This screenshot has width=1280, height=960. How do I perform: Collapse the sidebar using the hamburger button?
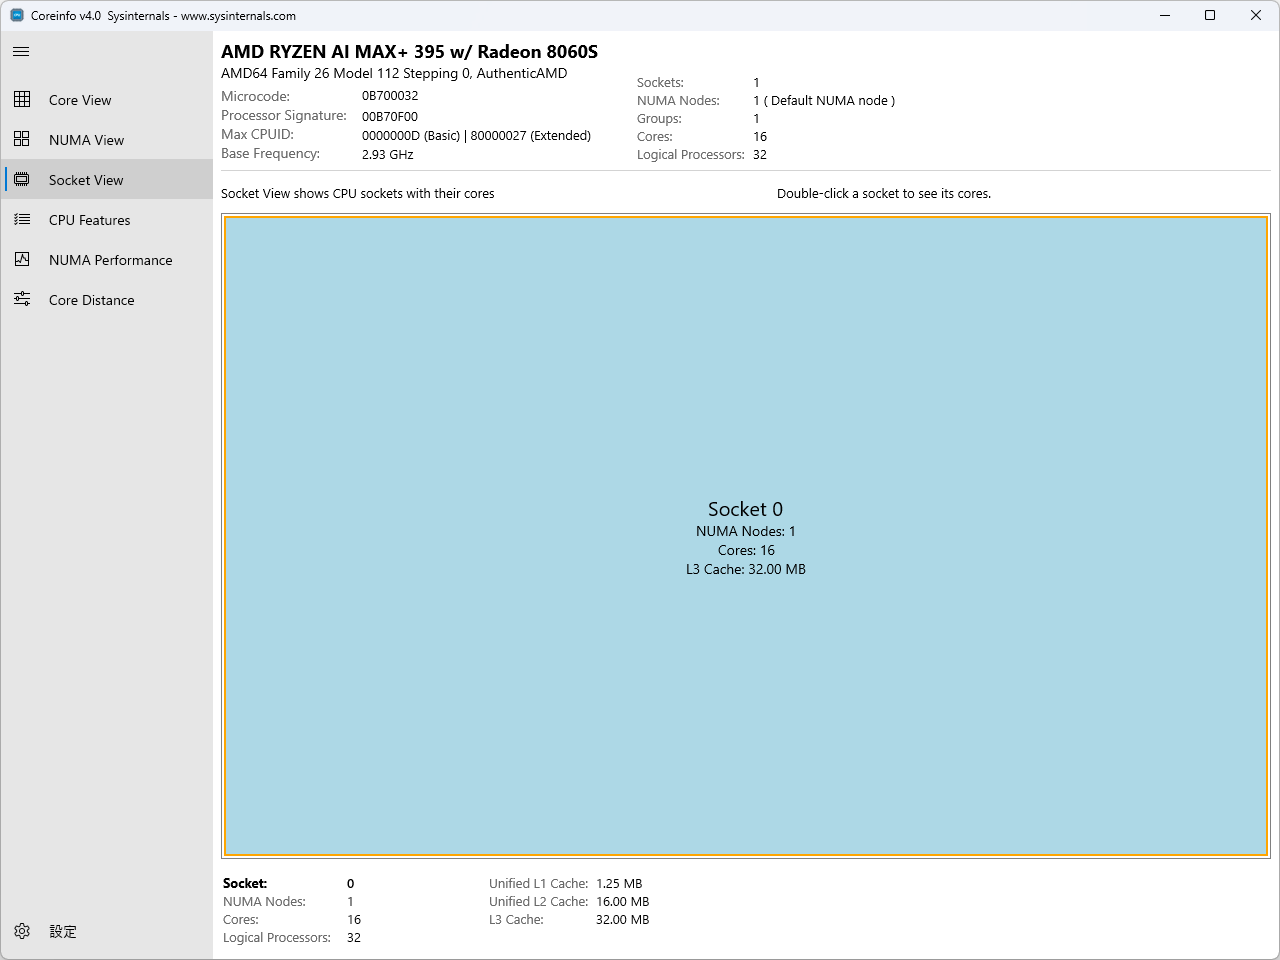point(20,51)
